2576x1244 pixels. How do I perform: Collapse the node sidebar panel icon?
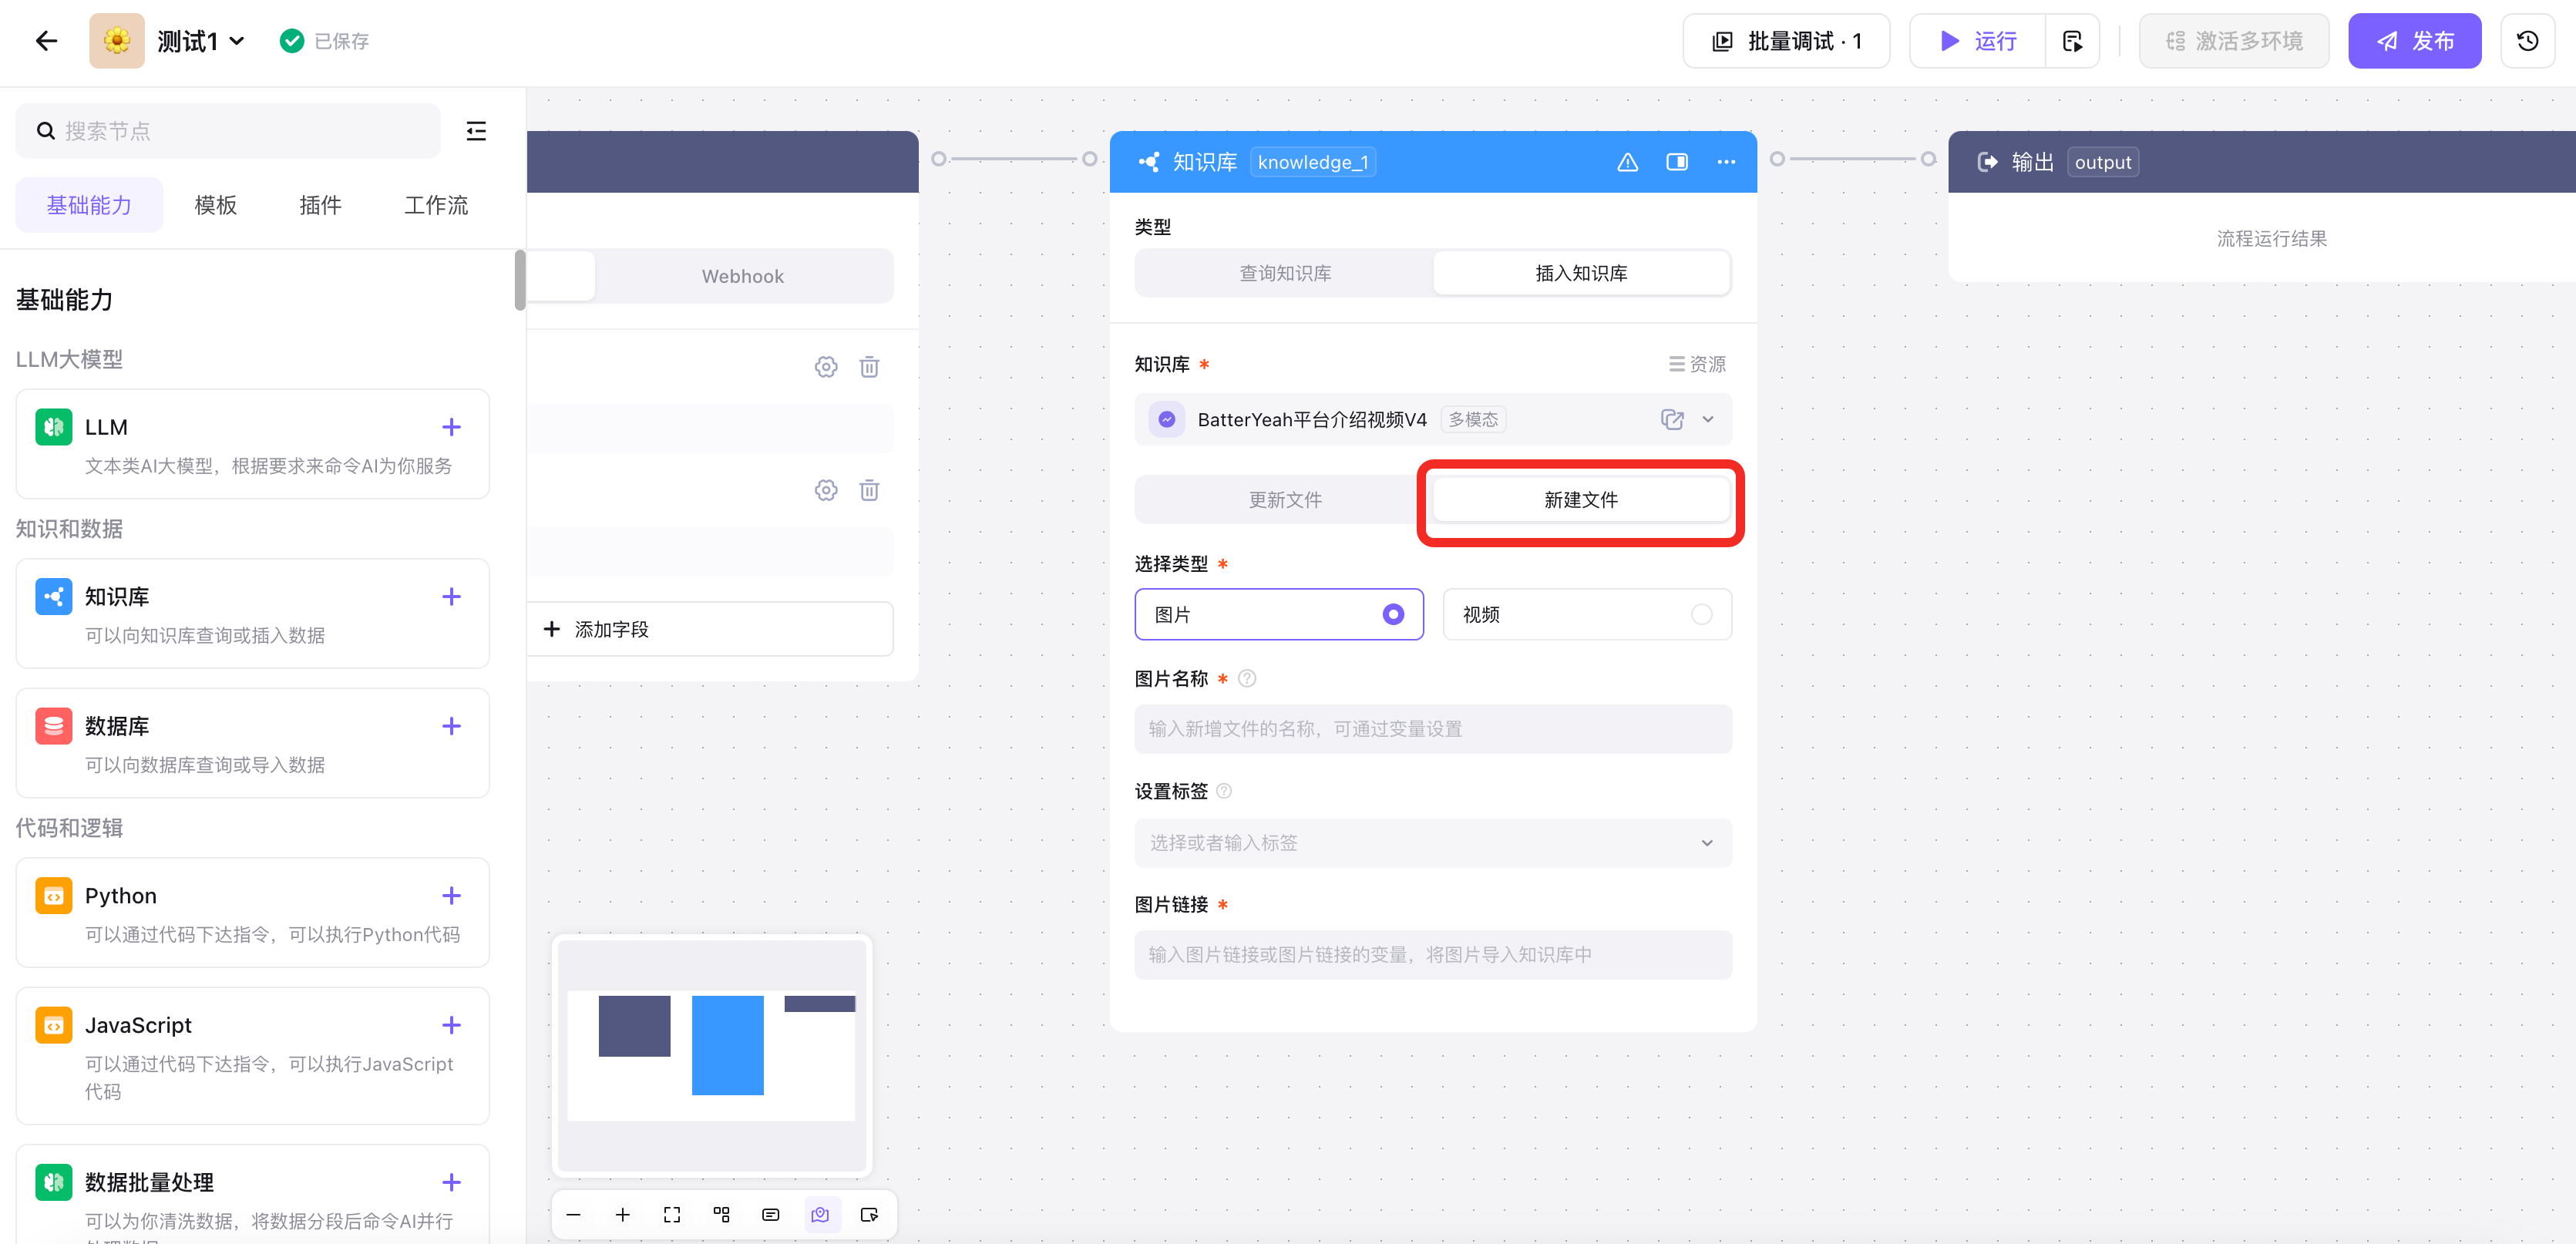476,131
